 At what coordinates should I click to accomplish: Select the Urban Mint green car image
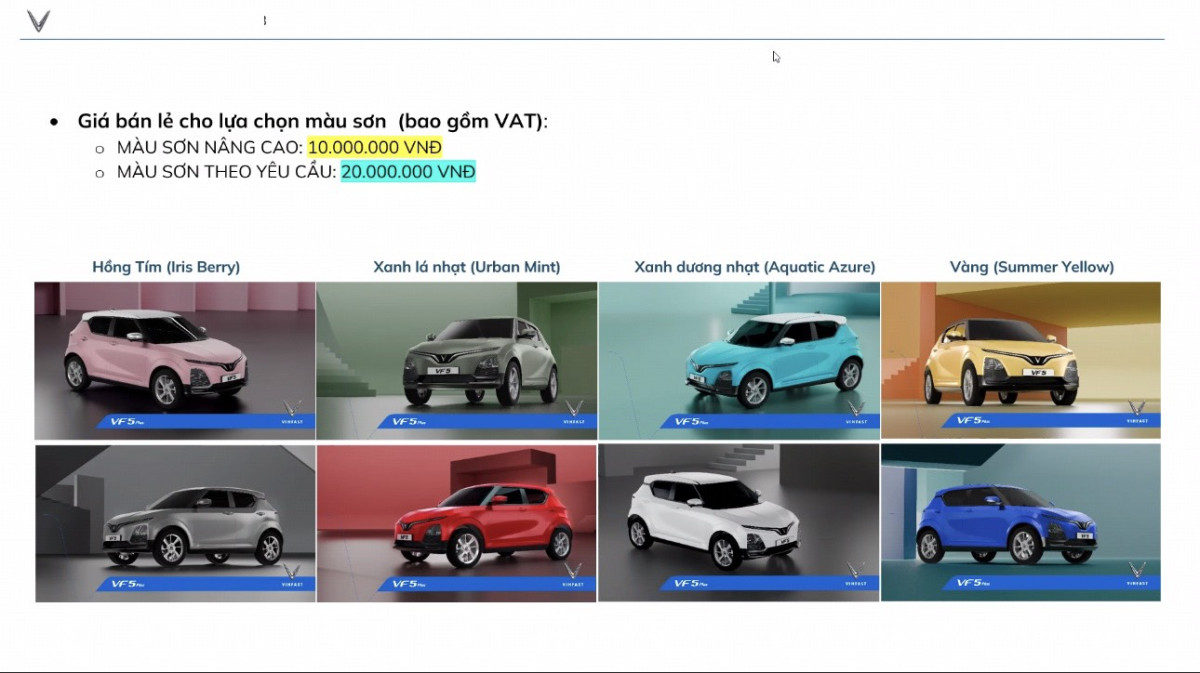click(457, 361)
